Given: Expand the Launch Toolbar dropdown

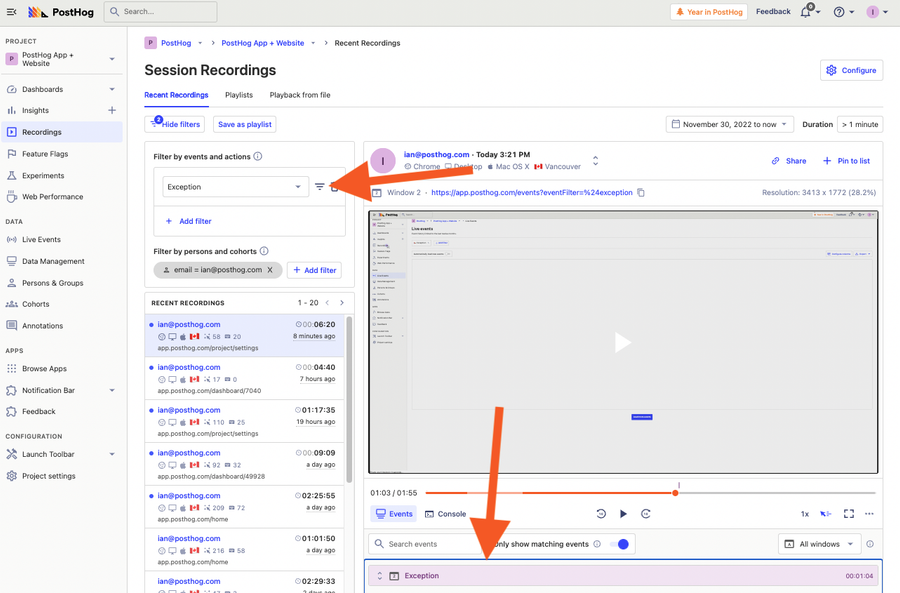Looking at the screenshot, I should click(112, 454).
